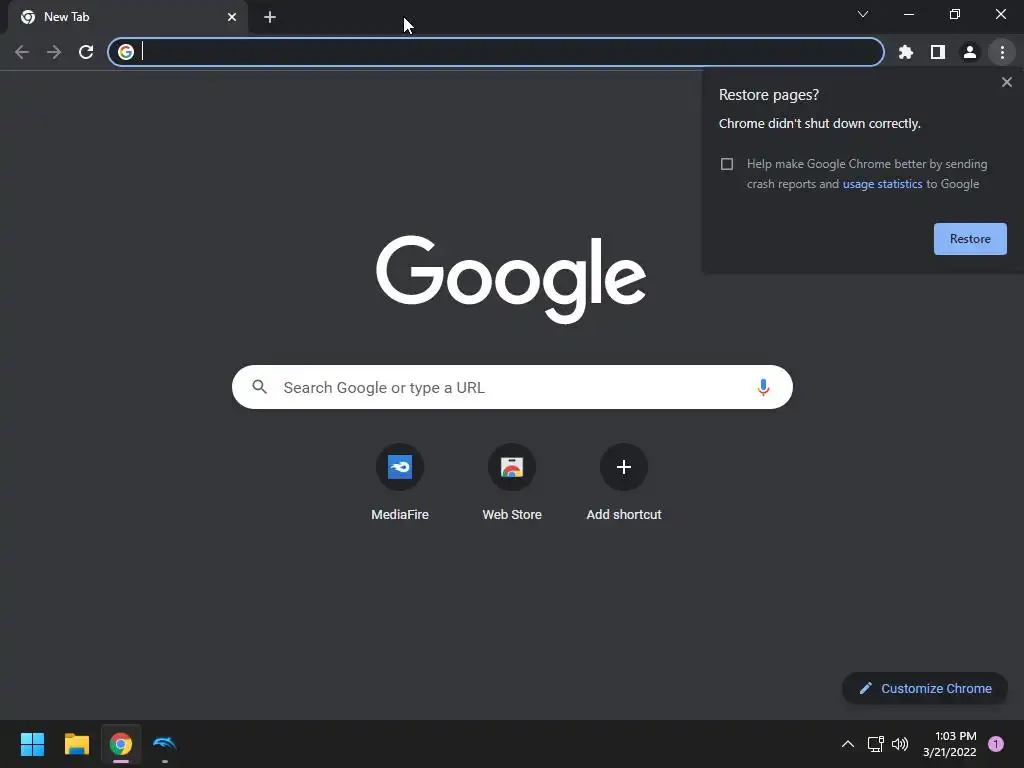
Task: Dismiss the Restore pages popup
Action: (1006, 82)
